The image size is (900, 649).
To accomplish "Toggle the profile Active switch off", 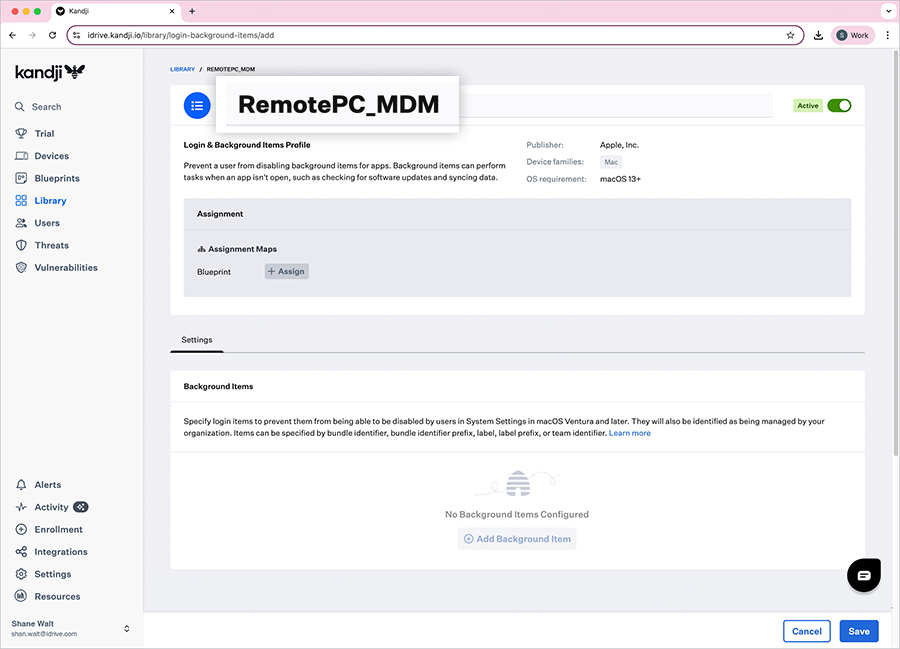I will (838, 105).
